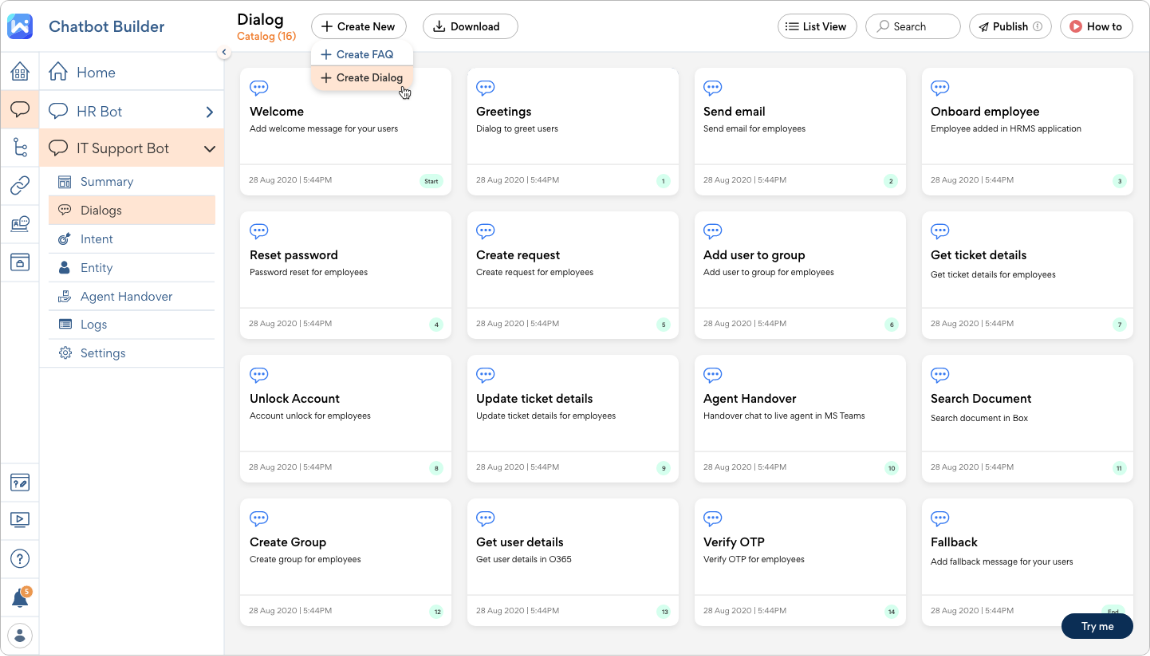
Task: Click 'Employee added in HRMS application' text
Action: click(1006, 128)
